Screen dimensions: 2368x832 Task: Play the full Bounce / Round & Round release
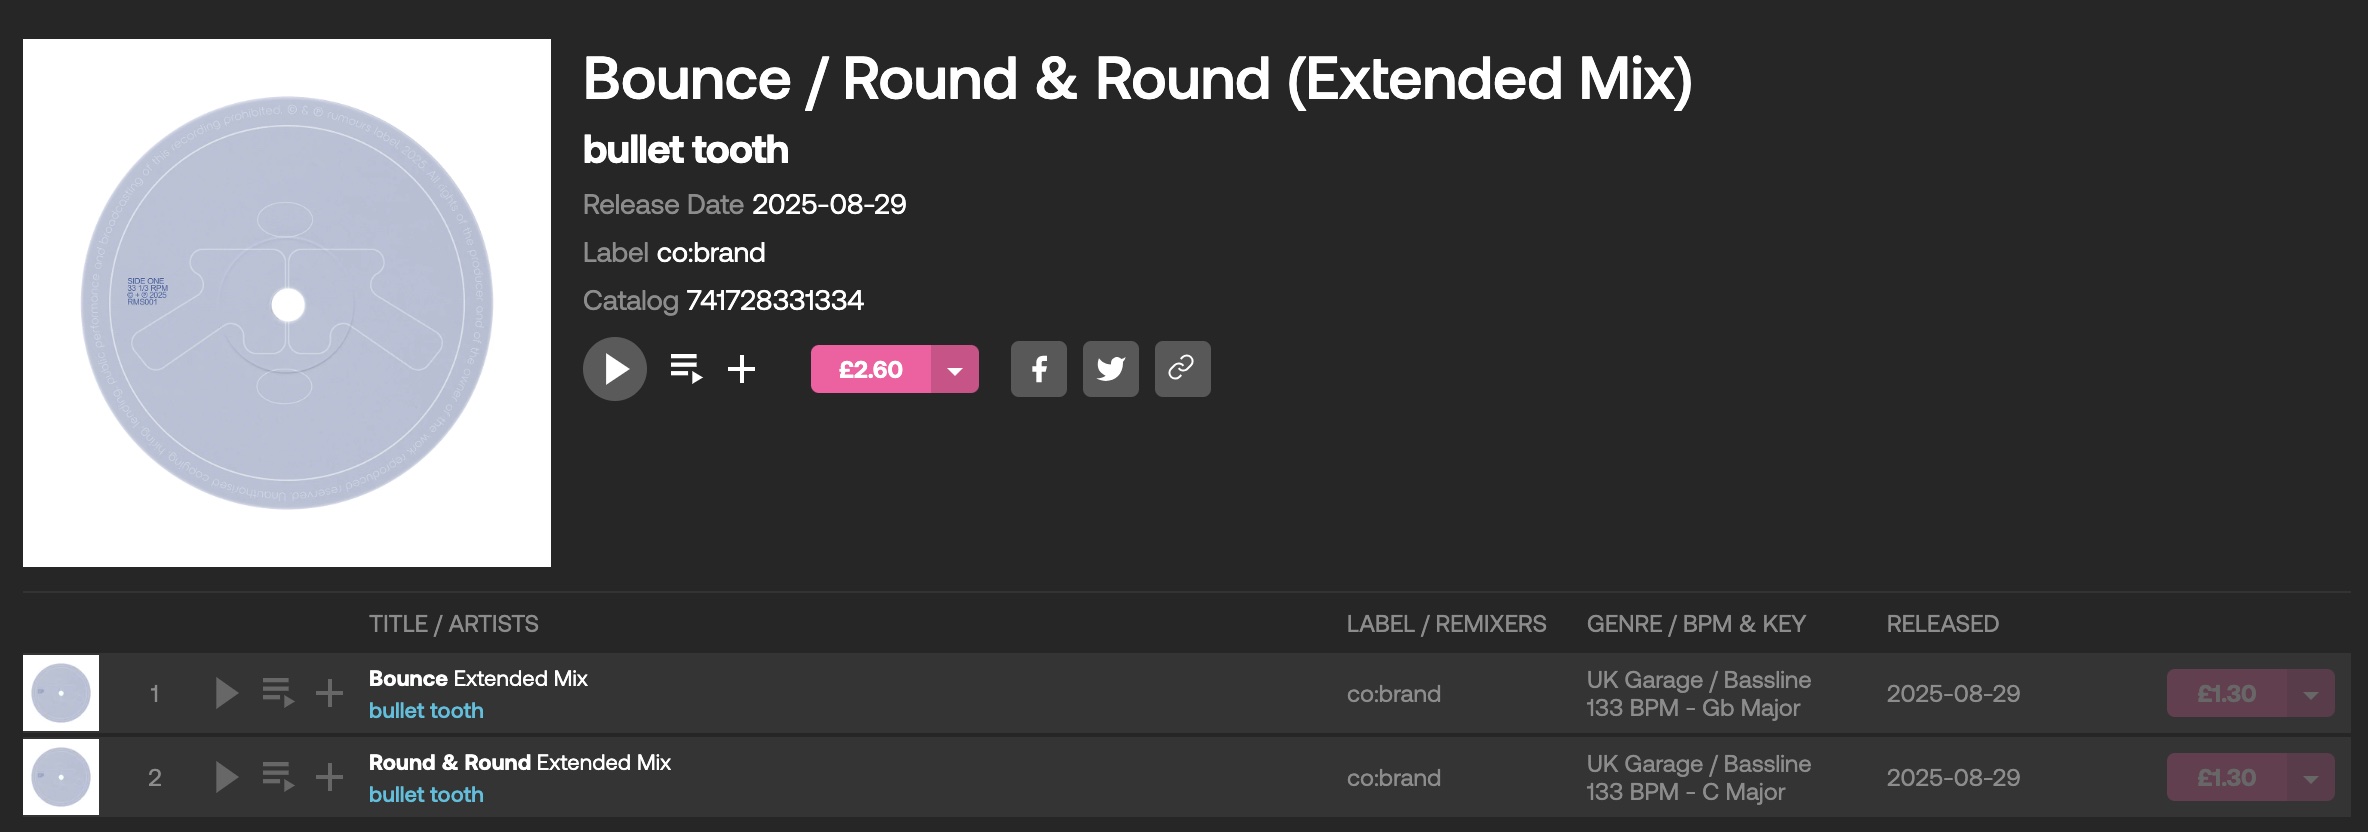coord(614,369)
